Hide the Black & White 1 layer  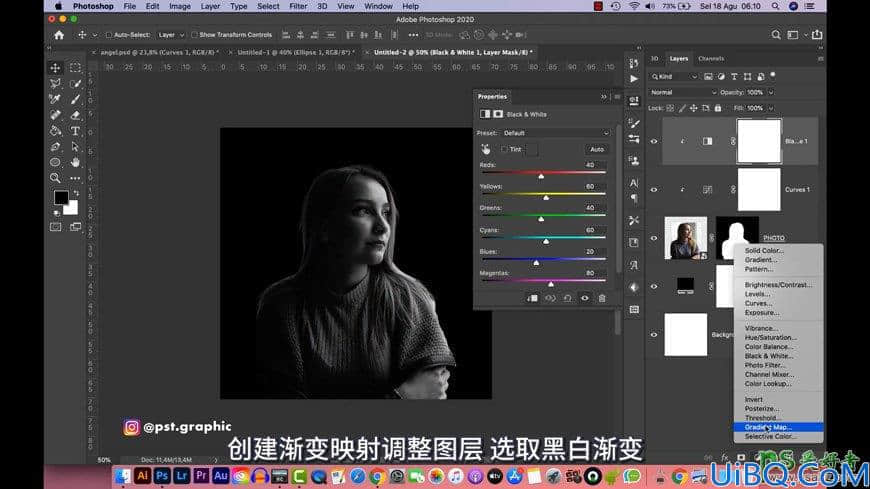(x=654, y=142)
